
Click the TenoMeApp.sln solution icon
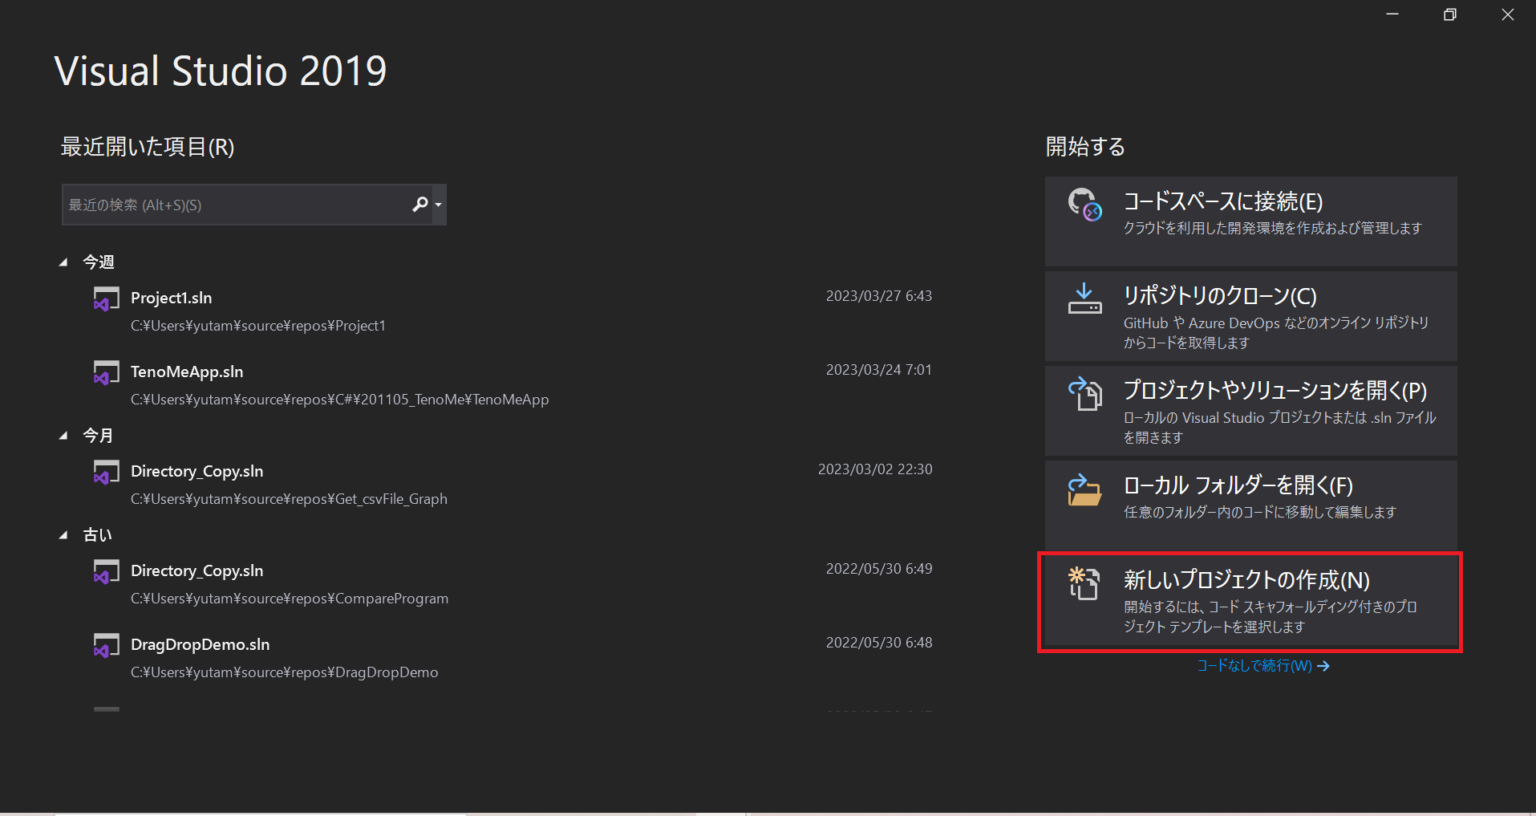point(106,372)
